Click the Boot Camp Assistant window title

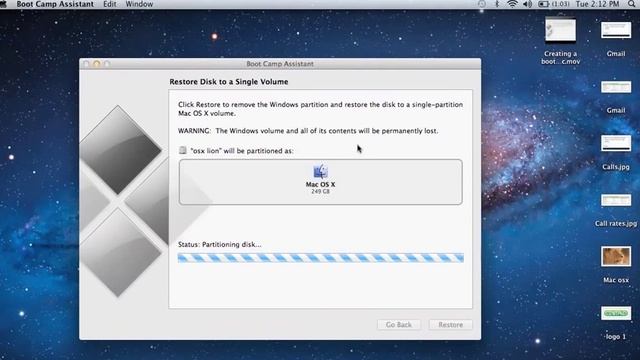pyautogui.click(x=280, y=64)
